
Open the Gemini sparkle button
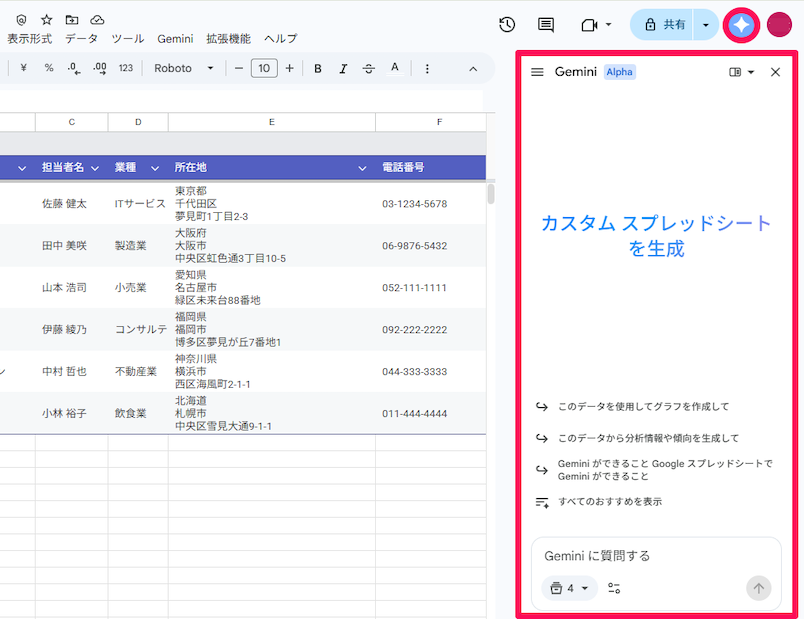point(741,25)
